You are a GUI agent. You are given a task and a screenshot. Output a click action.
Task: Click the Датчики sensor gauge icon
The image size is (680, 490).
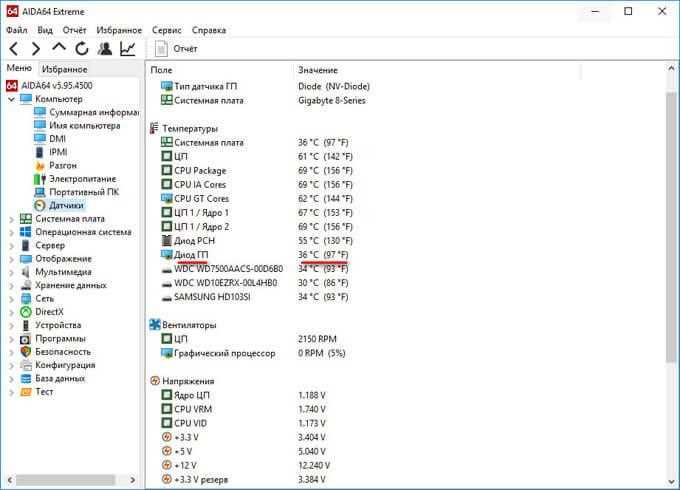click(40, 206)
